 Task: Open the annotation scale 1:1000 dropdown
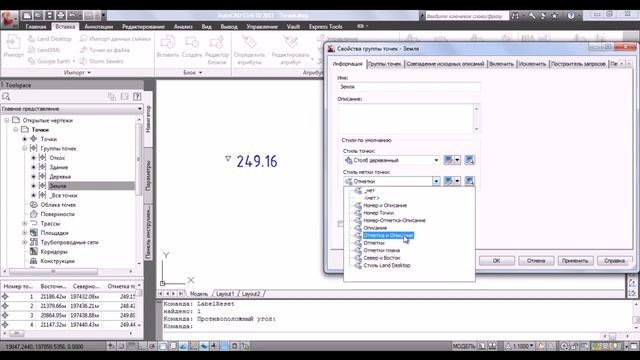pos(520,346)
